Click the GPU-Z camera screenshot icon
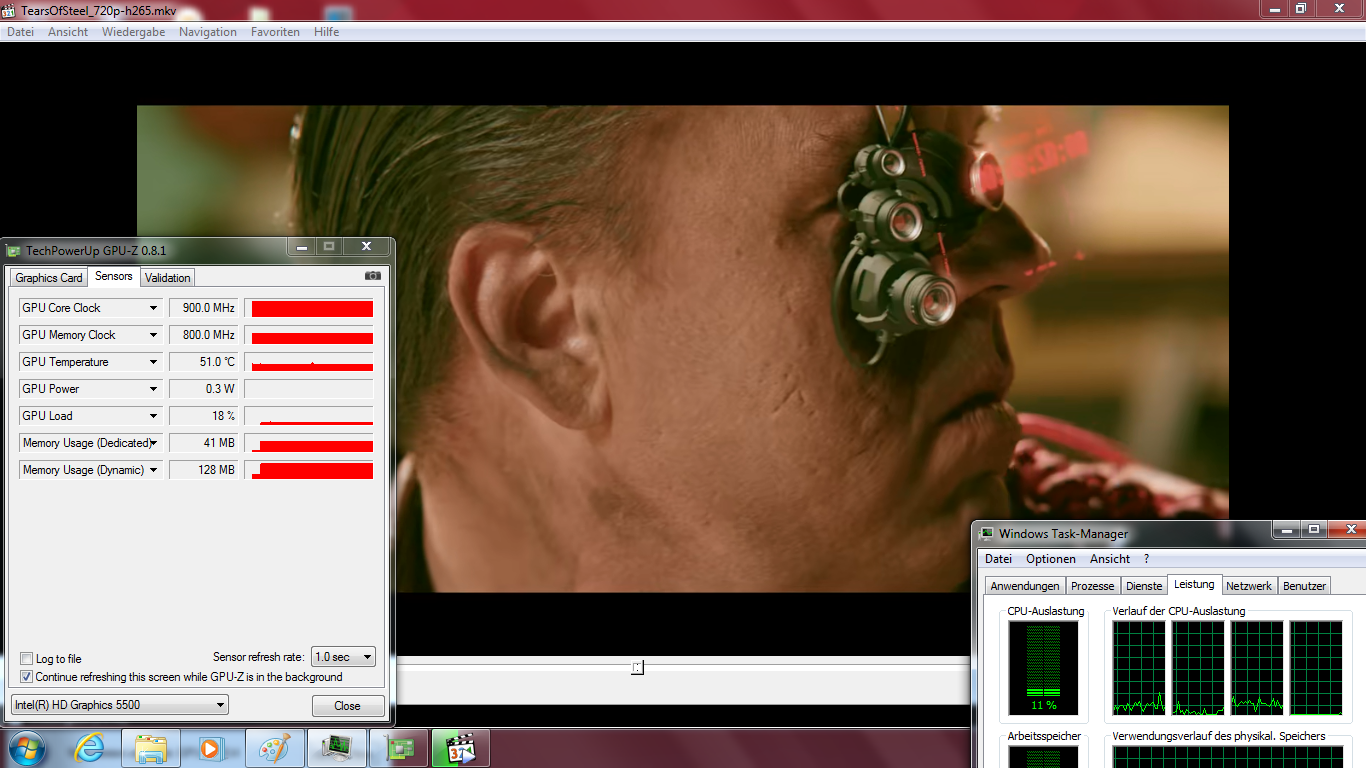 tap(373, 276)
